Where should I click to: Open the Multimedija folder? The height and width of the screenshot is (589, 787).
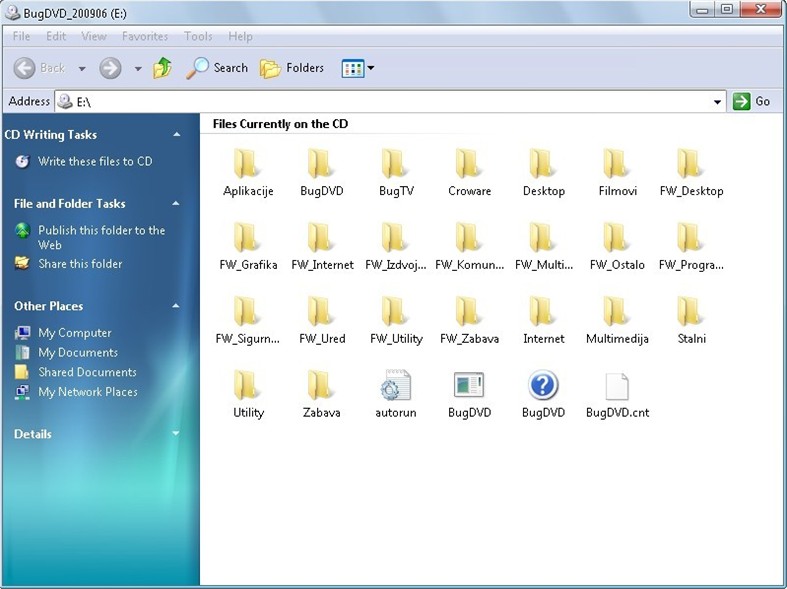pos(617,312)
